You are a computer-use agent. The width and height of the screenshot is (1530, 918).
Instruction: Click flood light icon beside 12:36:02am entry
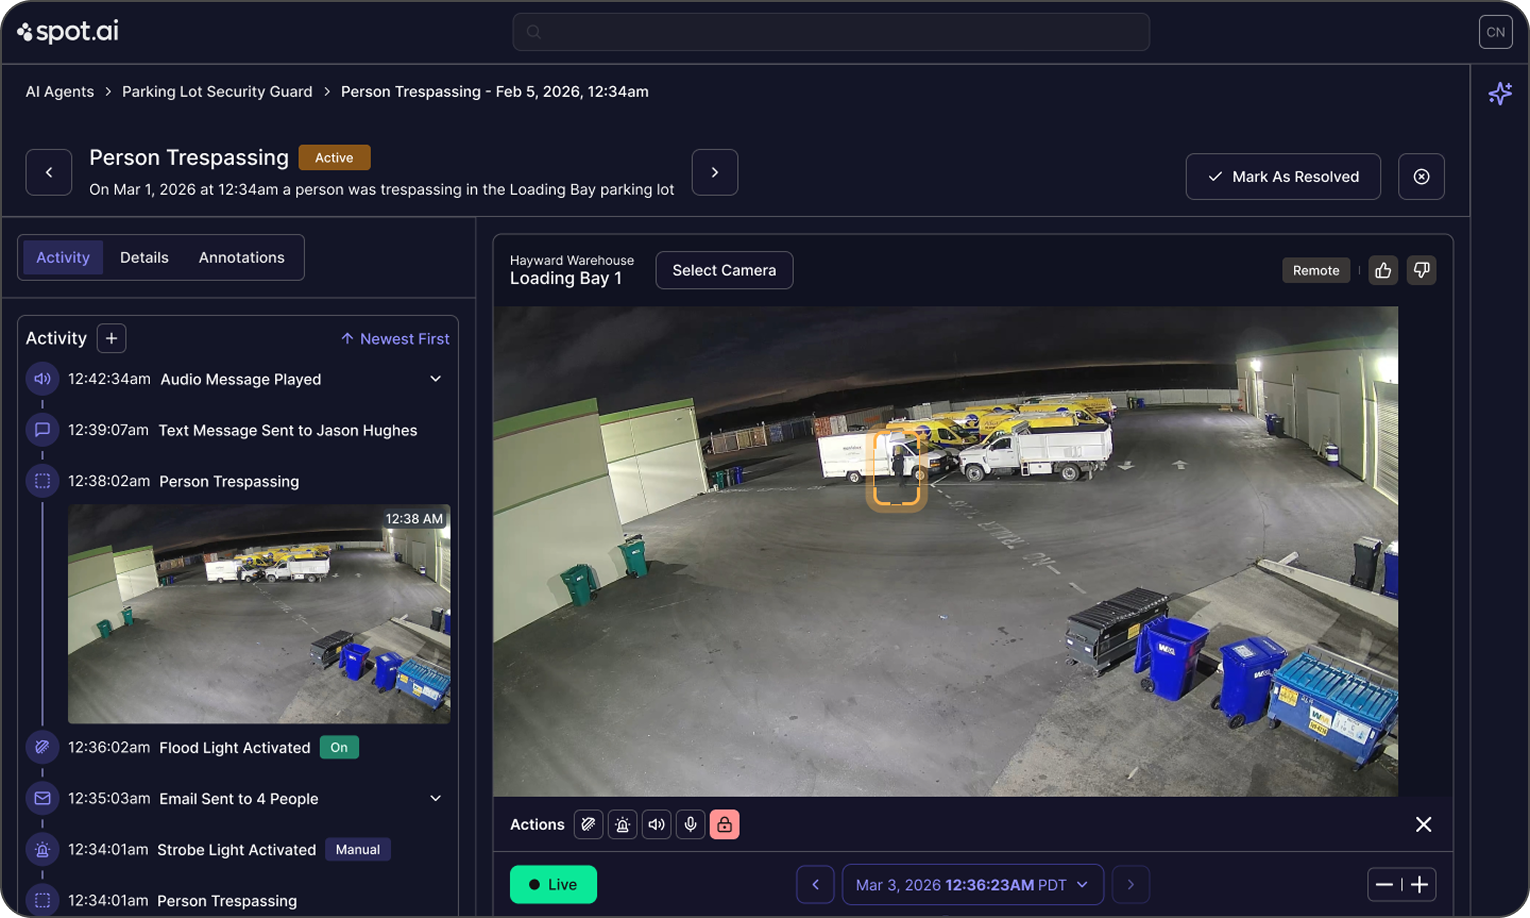tap(42, 747)
